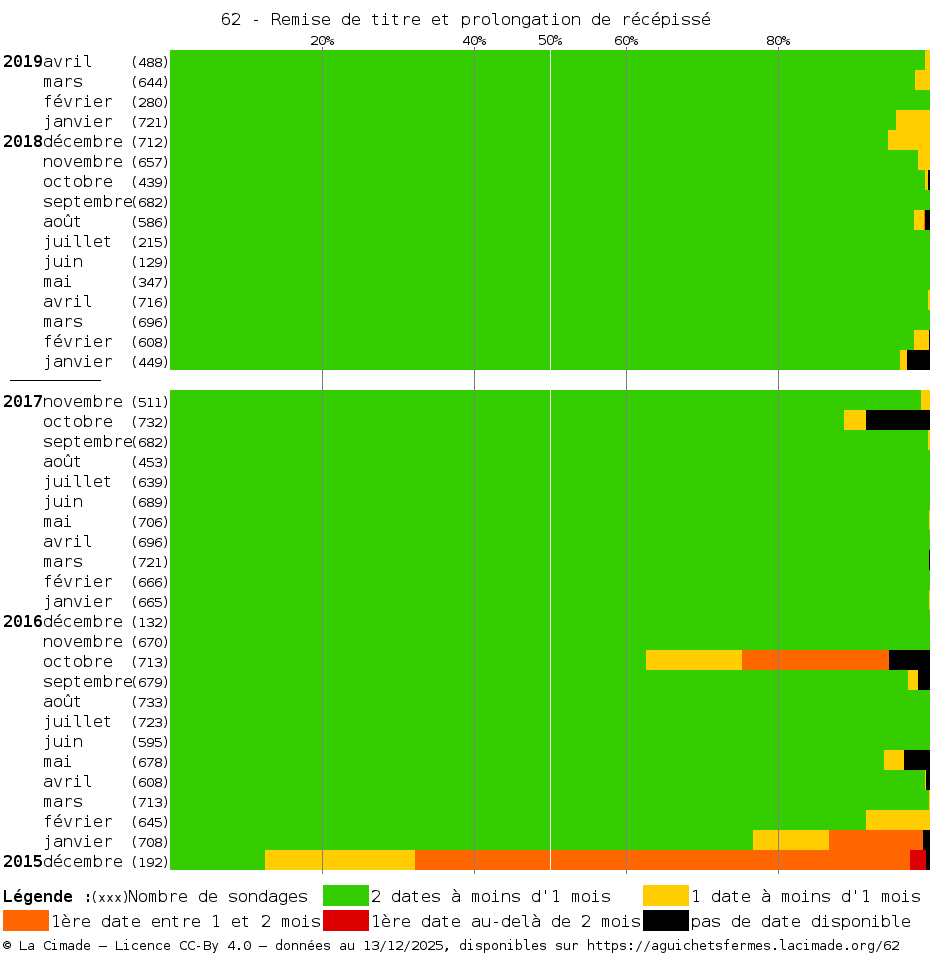Click the yellow segment in février (645) bar

pos(897,820)
